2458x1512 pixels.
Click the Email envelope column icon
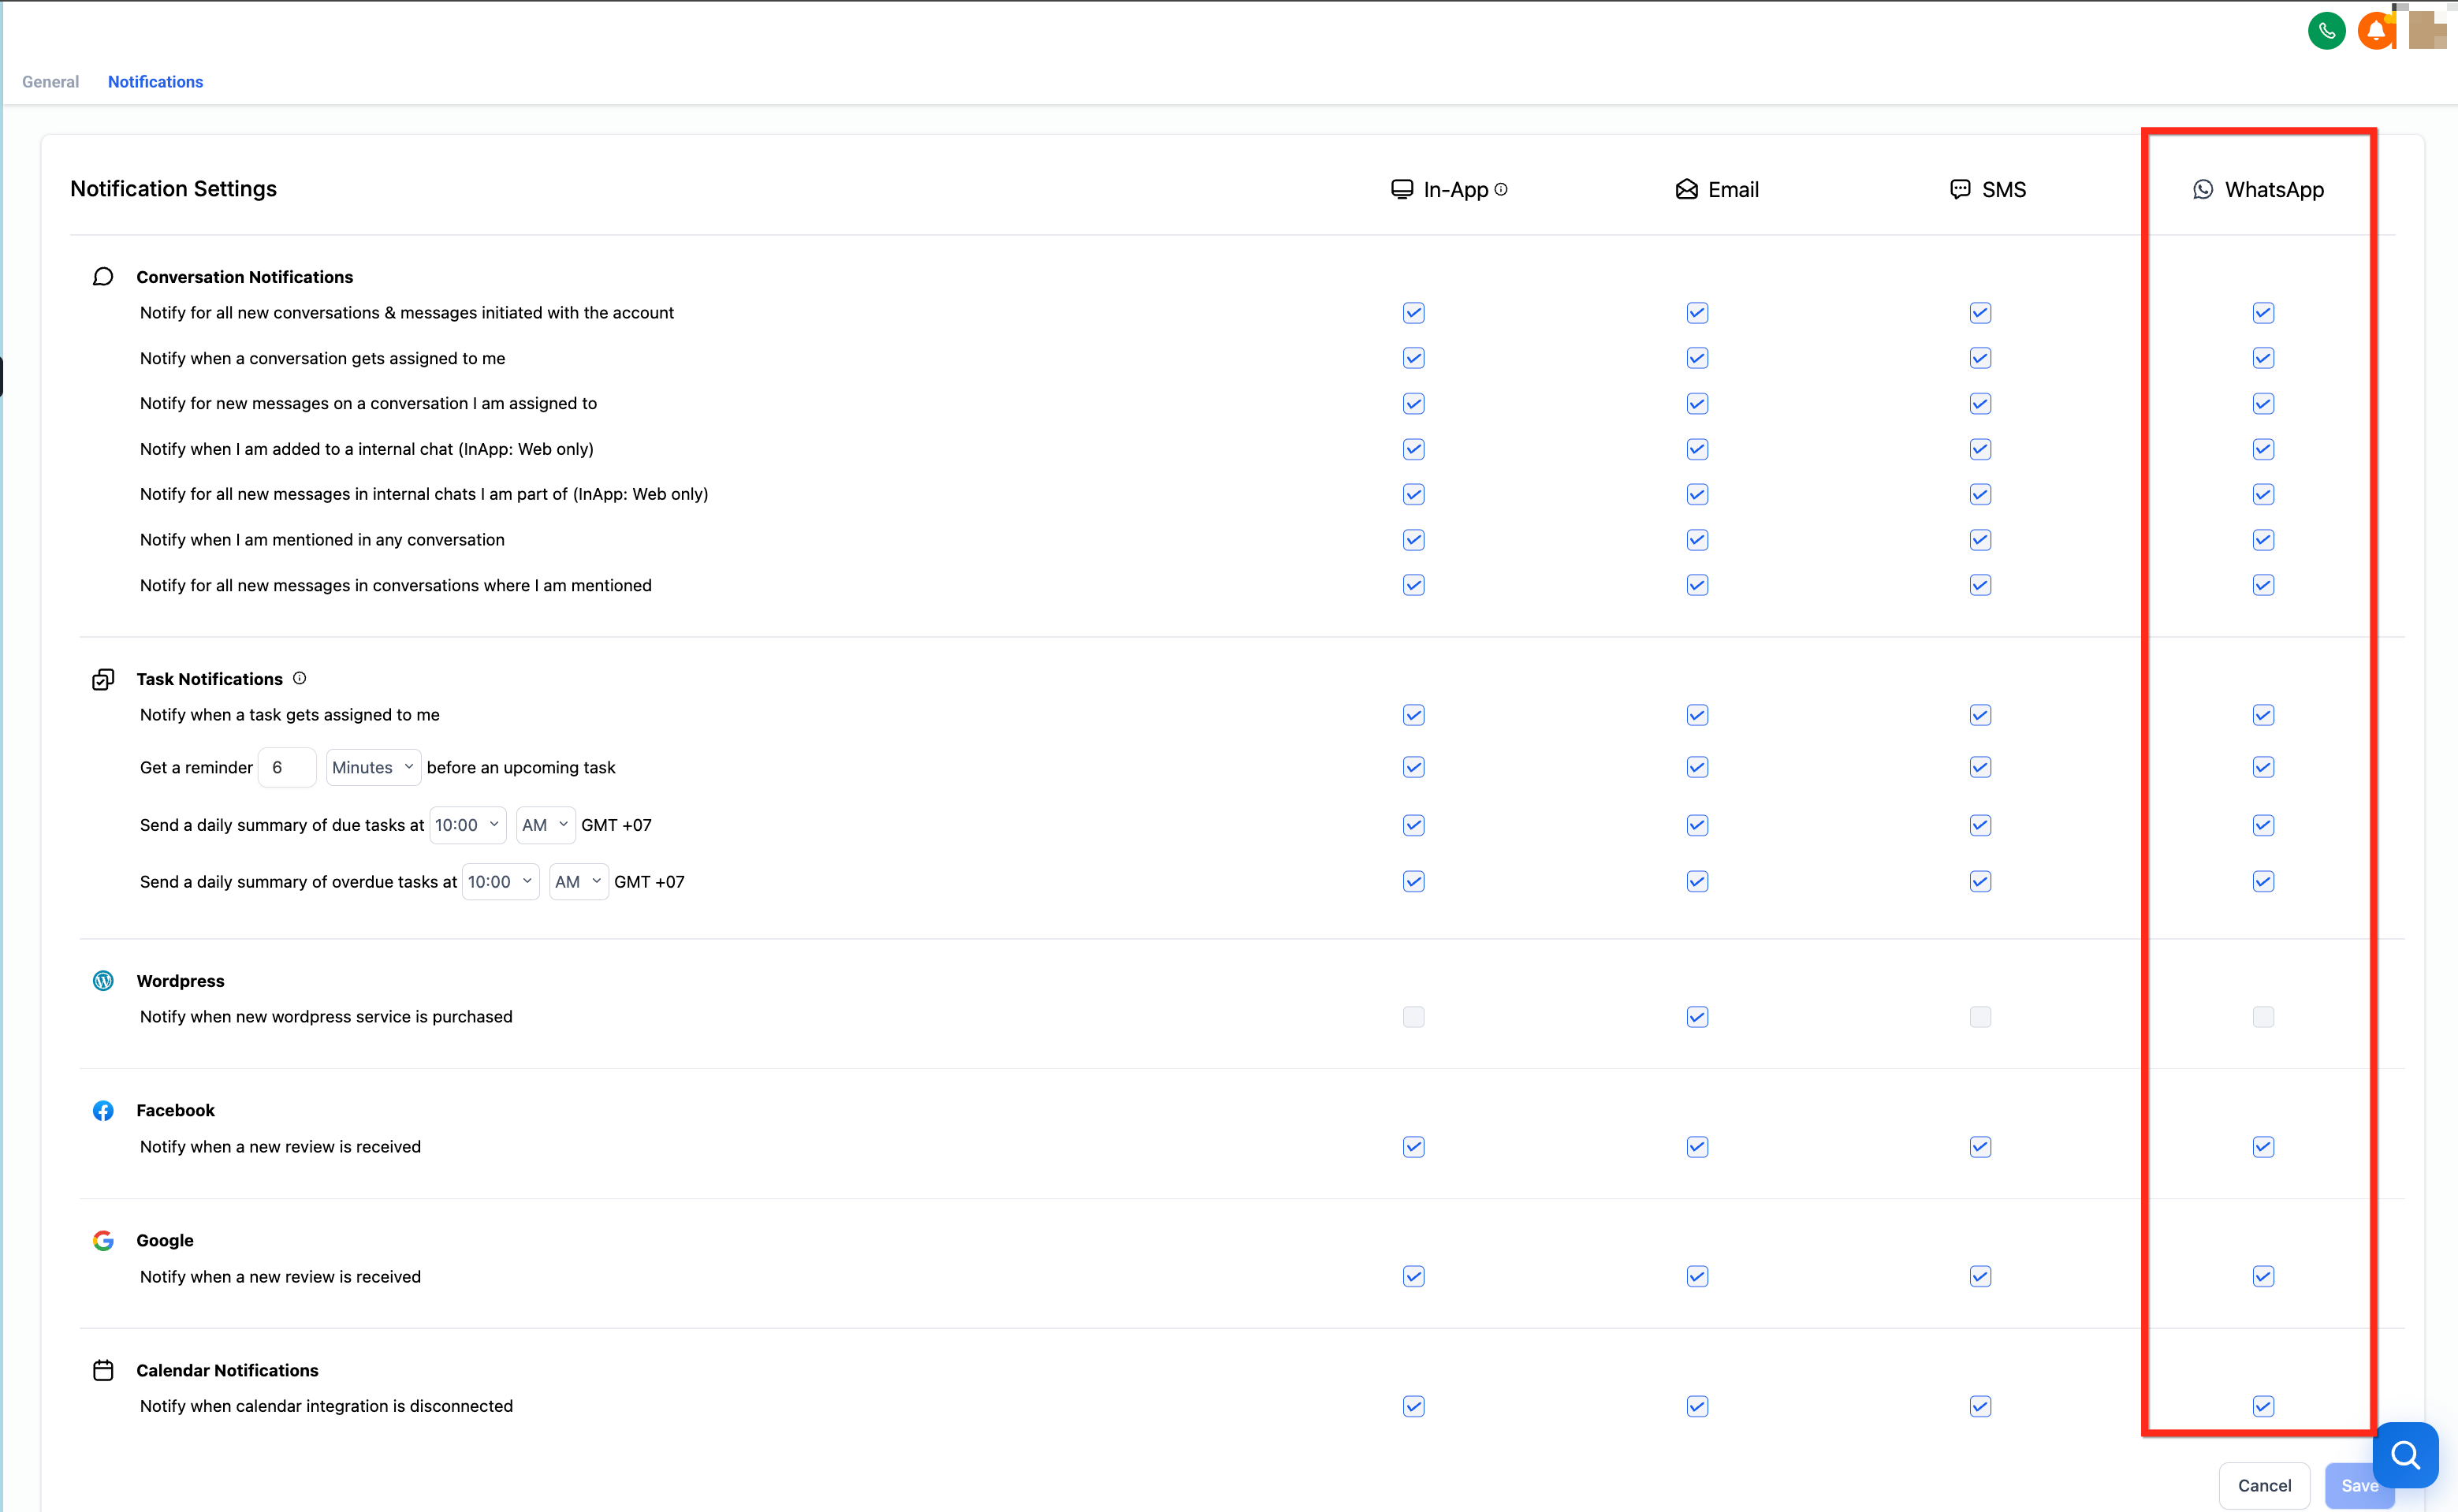coord(1686,190)
